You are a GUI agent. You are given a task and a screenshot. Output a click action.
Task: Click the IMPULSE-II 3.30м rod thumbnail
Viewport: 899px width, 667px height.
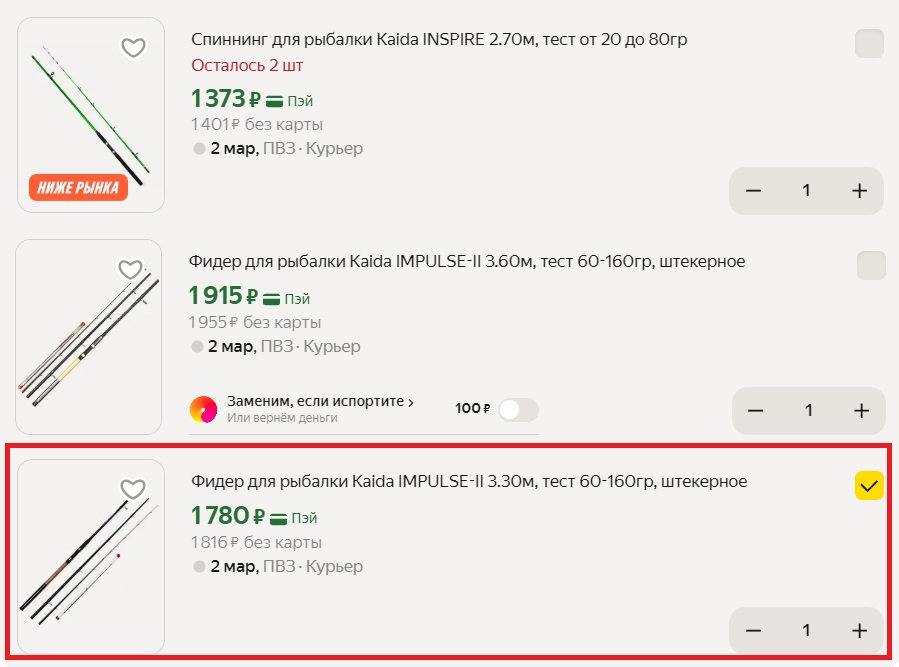[90, 555]
